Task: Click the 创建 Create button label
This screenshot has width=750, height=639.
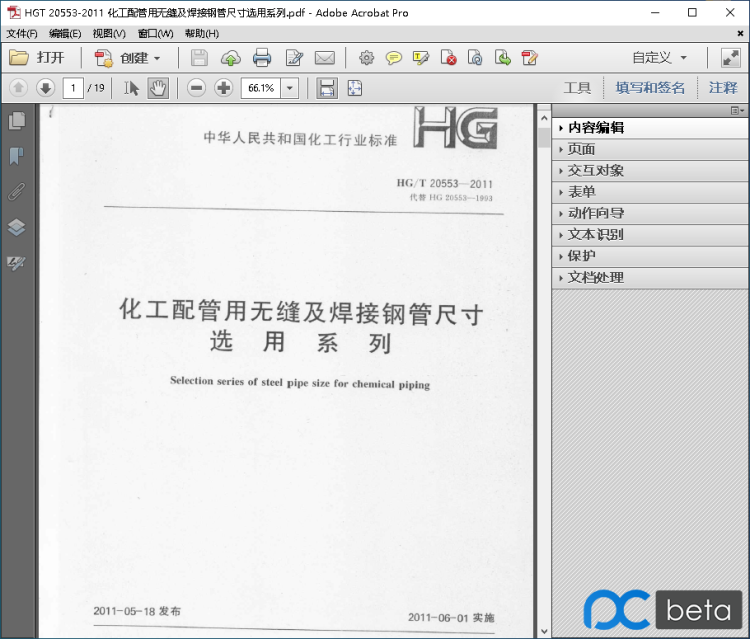Action: click(134, 58)
